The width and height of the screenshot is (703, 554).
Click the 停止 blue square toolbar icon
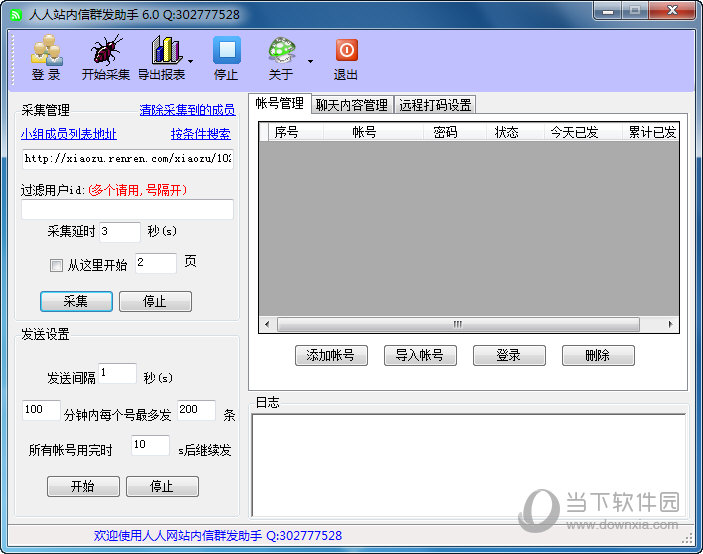pyautogui.click(x=226, y=49)
